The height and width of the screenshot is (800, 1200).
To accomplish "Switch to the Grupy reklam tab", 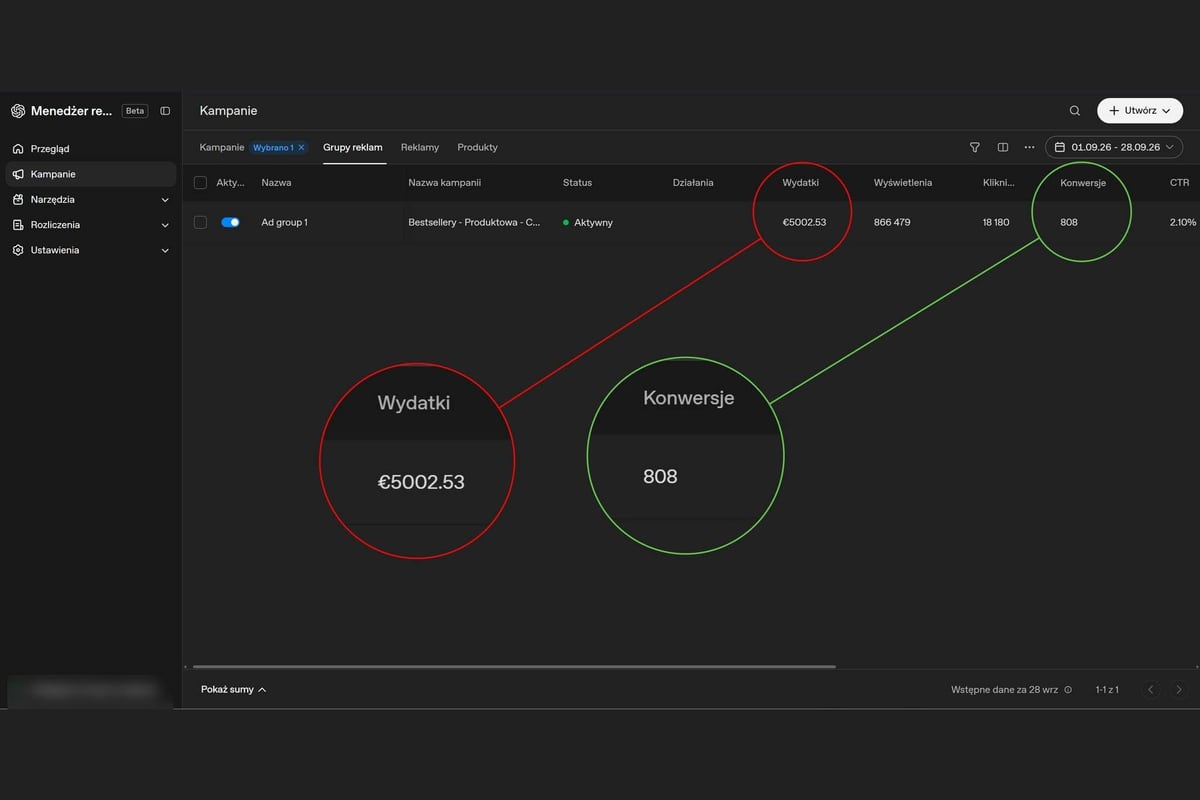I will tap(353, 148).
